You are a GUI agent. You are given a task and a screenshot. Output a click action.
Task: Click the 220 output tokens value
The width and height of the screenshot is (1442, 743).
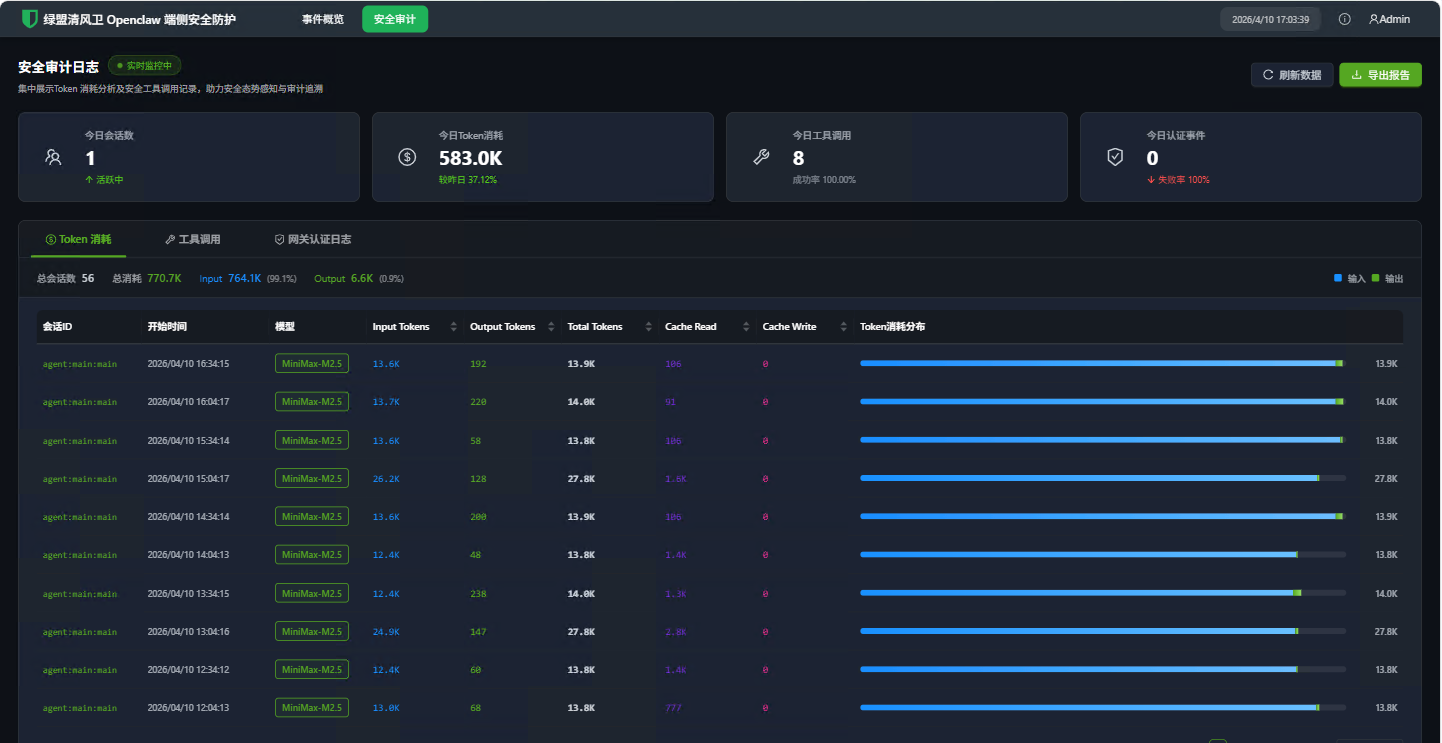click(x=478, y=402)
